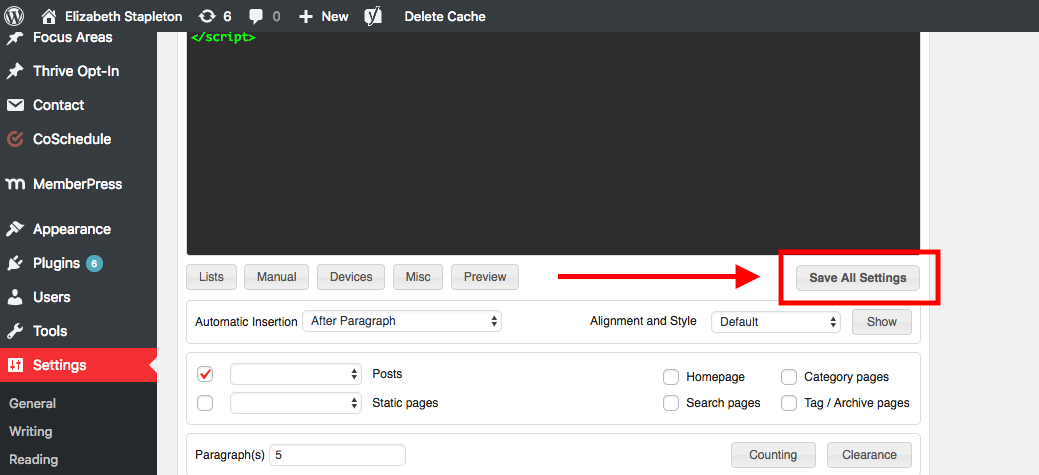Click the Counting button

773,455
